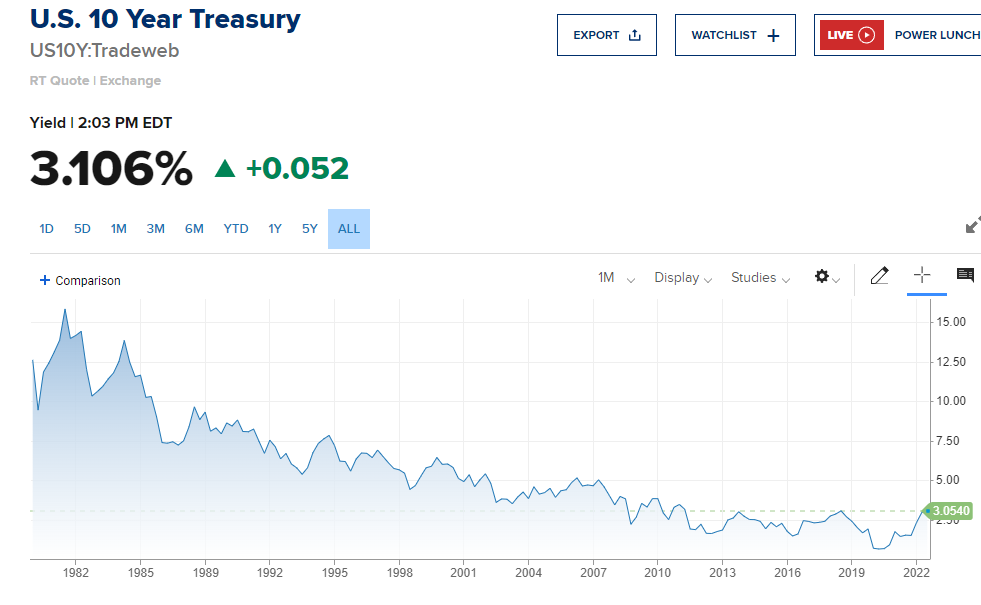The image size is (981, 605).
Task: Toggle the crosshair tool
Action: click(922, 276)
